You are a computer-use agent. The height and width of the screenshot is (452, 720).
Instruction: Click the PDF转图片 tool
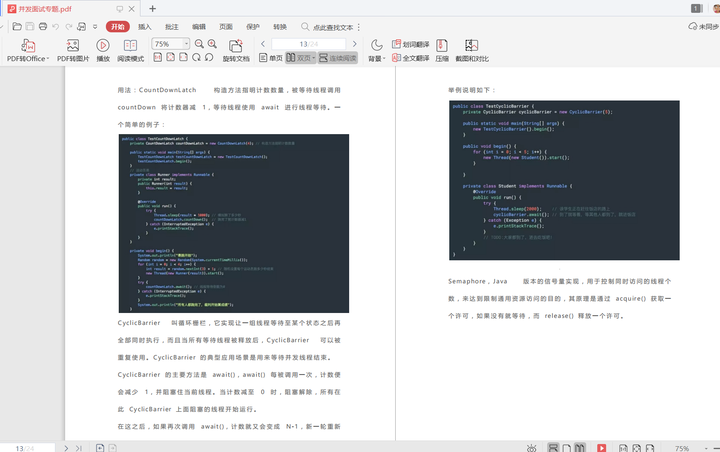point(73,51)
